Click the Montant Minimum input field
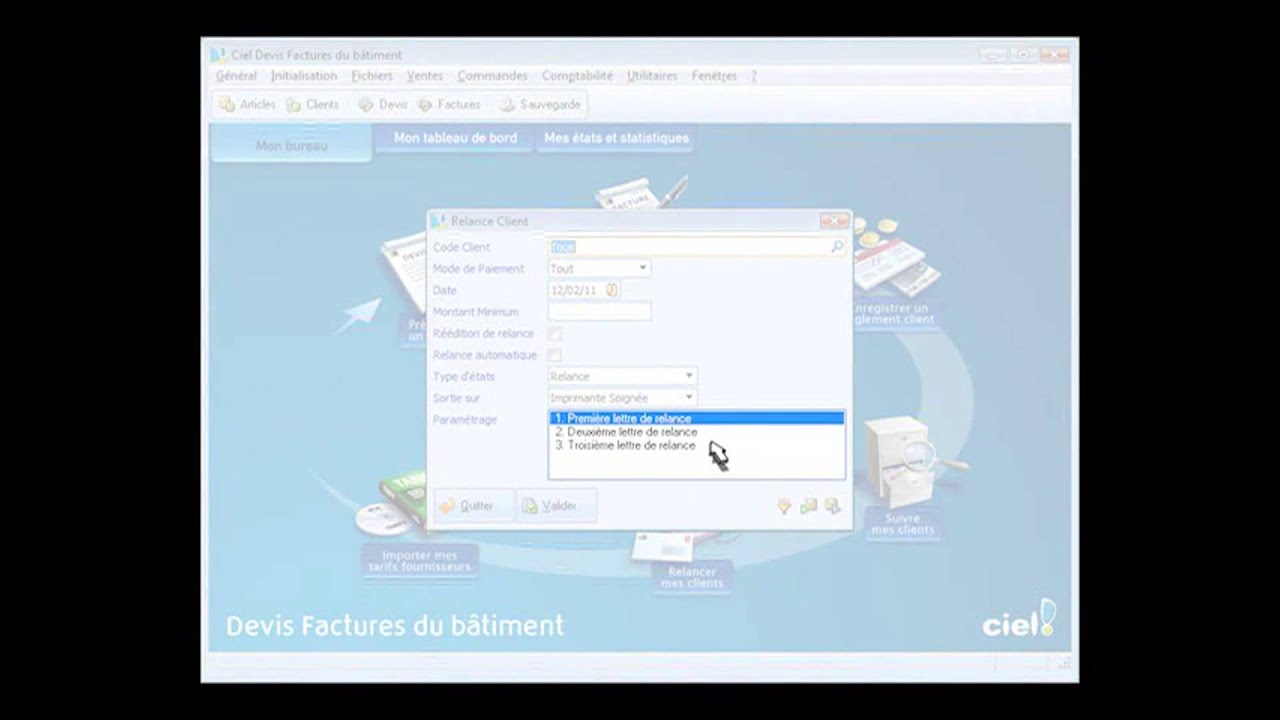The width and height of the screenshot is (1280, 720). [x=600, y=312]
